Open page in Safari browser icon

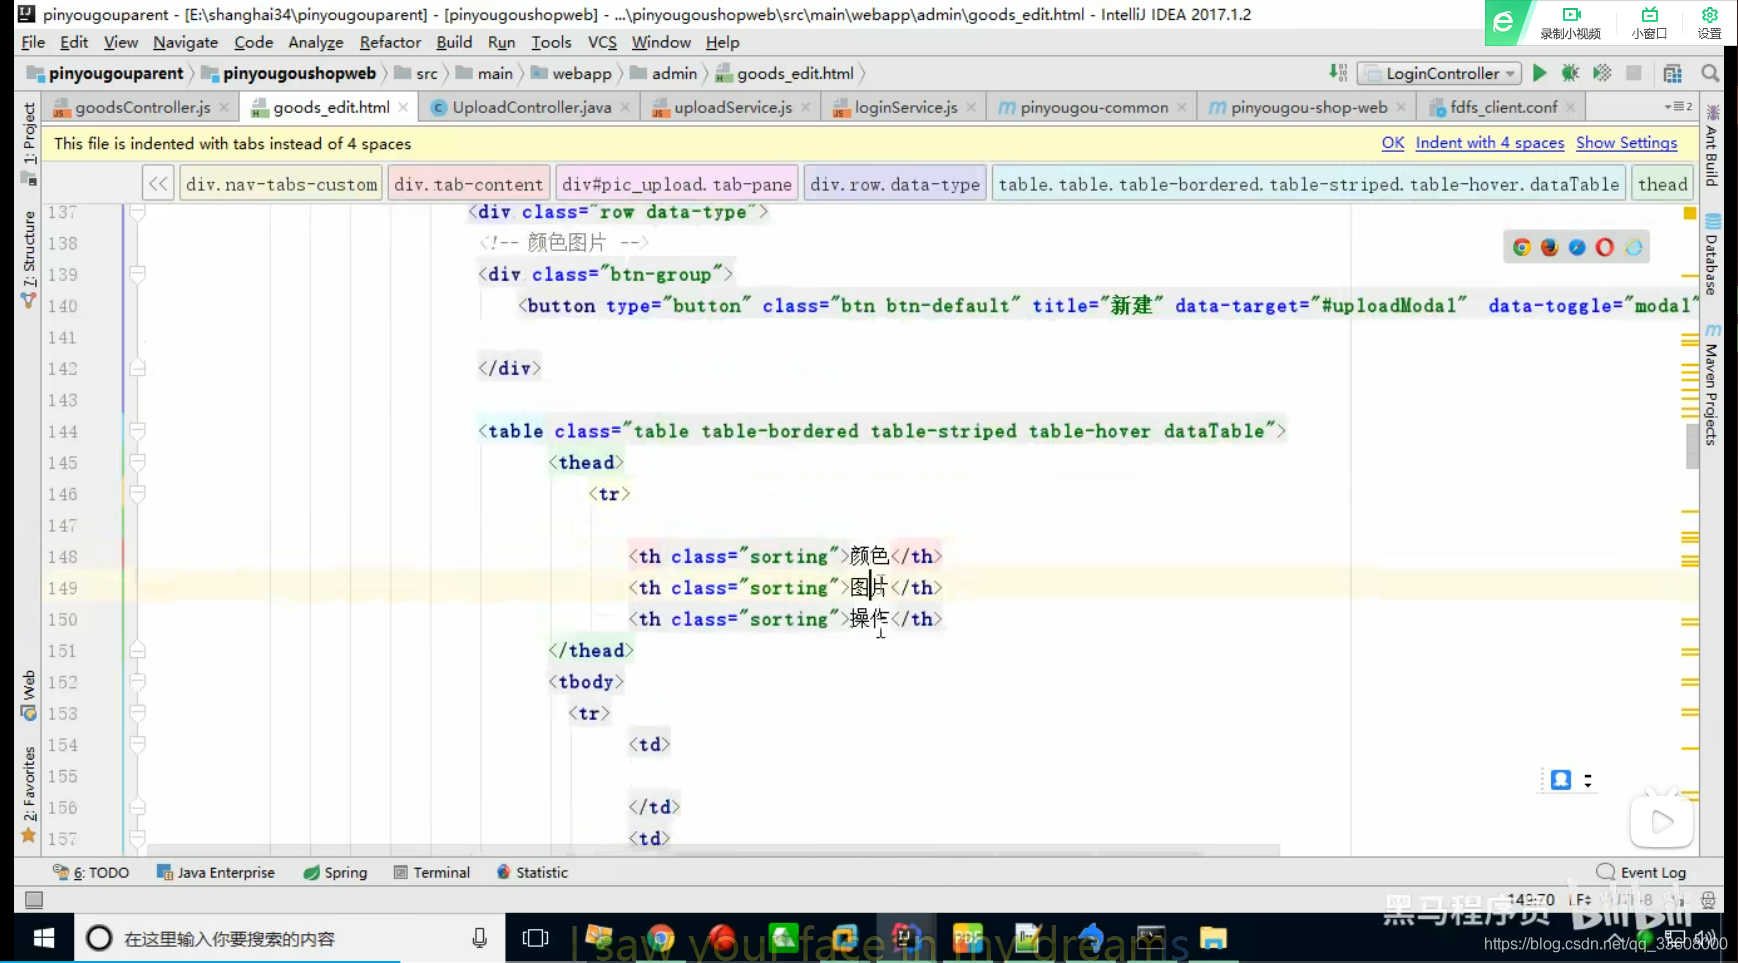click(x=1577, y=247)
